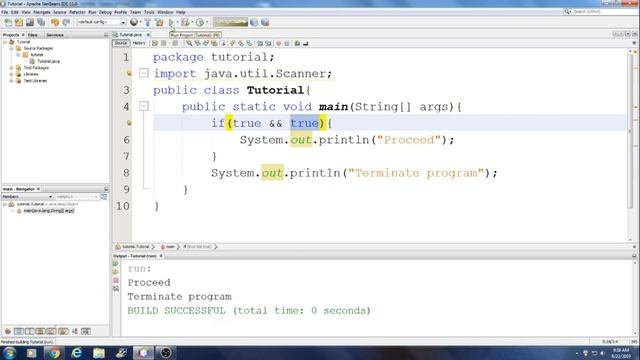The width and height of the screenshot is (640, 360).
Task: Open the Refactor menu
Action: pos(77,12)
